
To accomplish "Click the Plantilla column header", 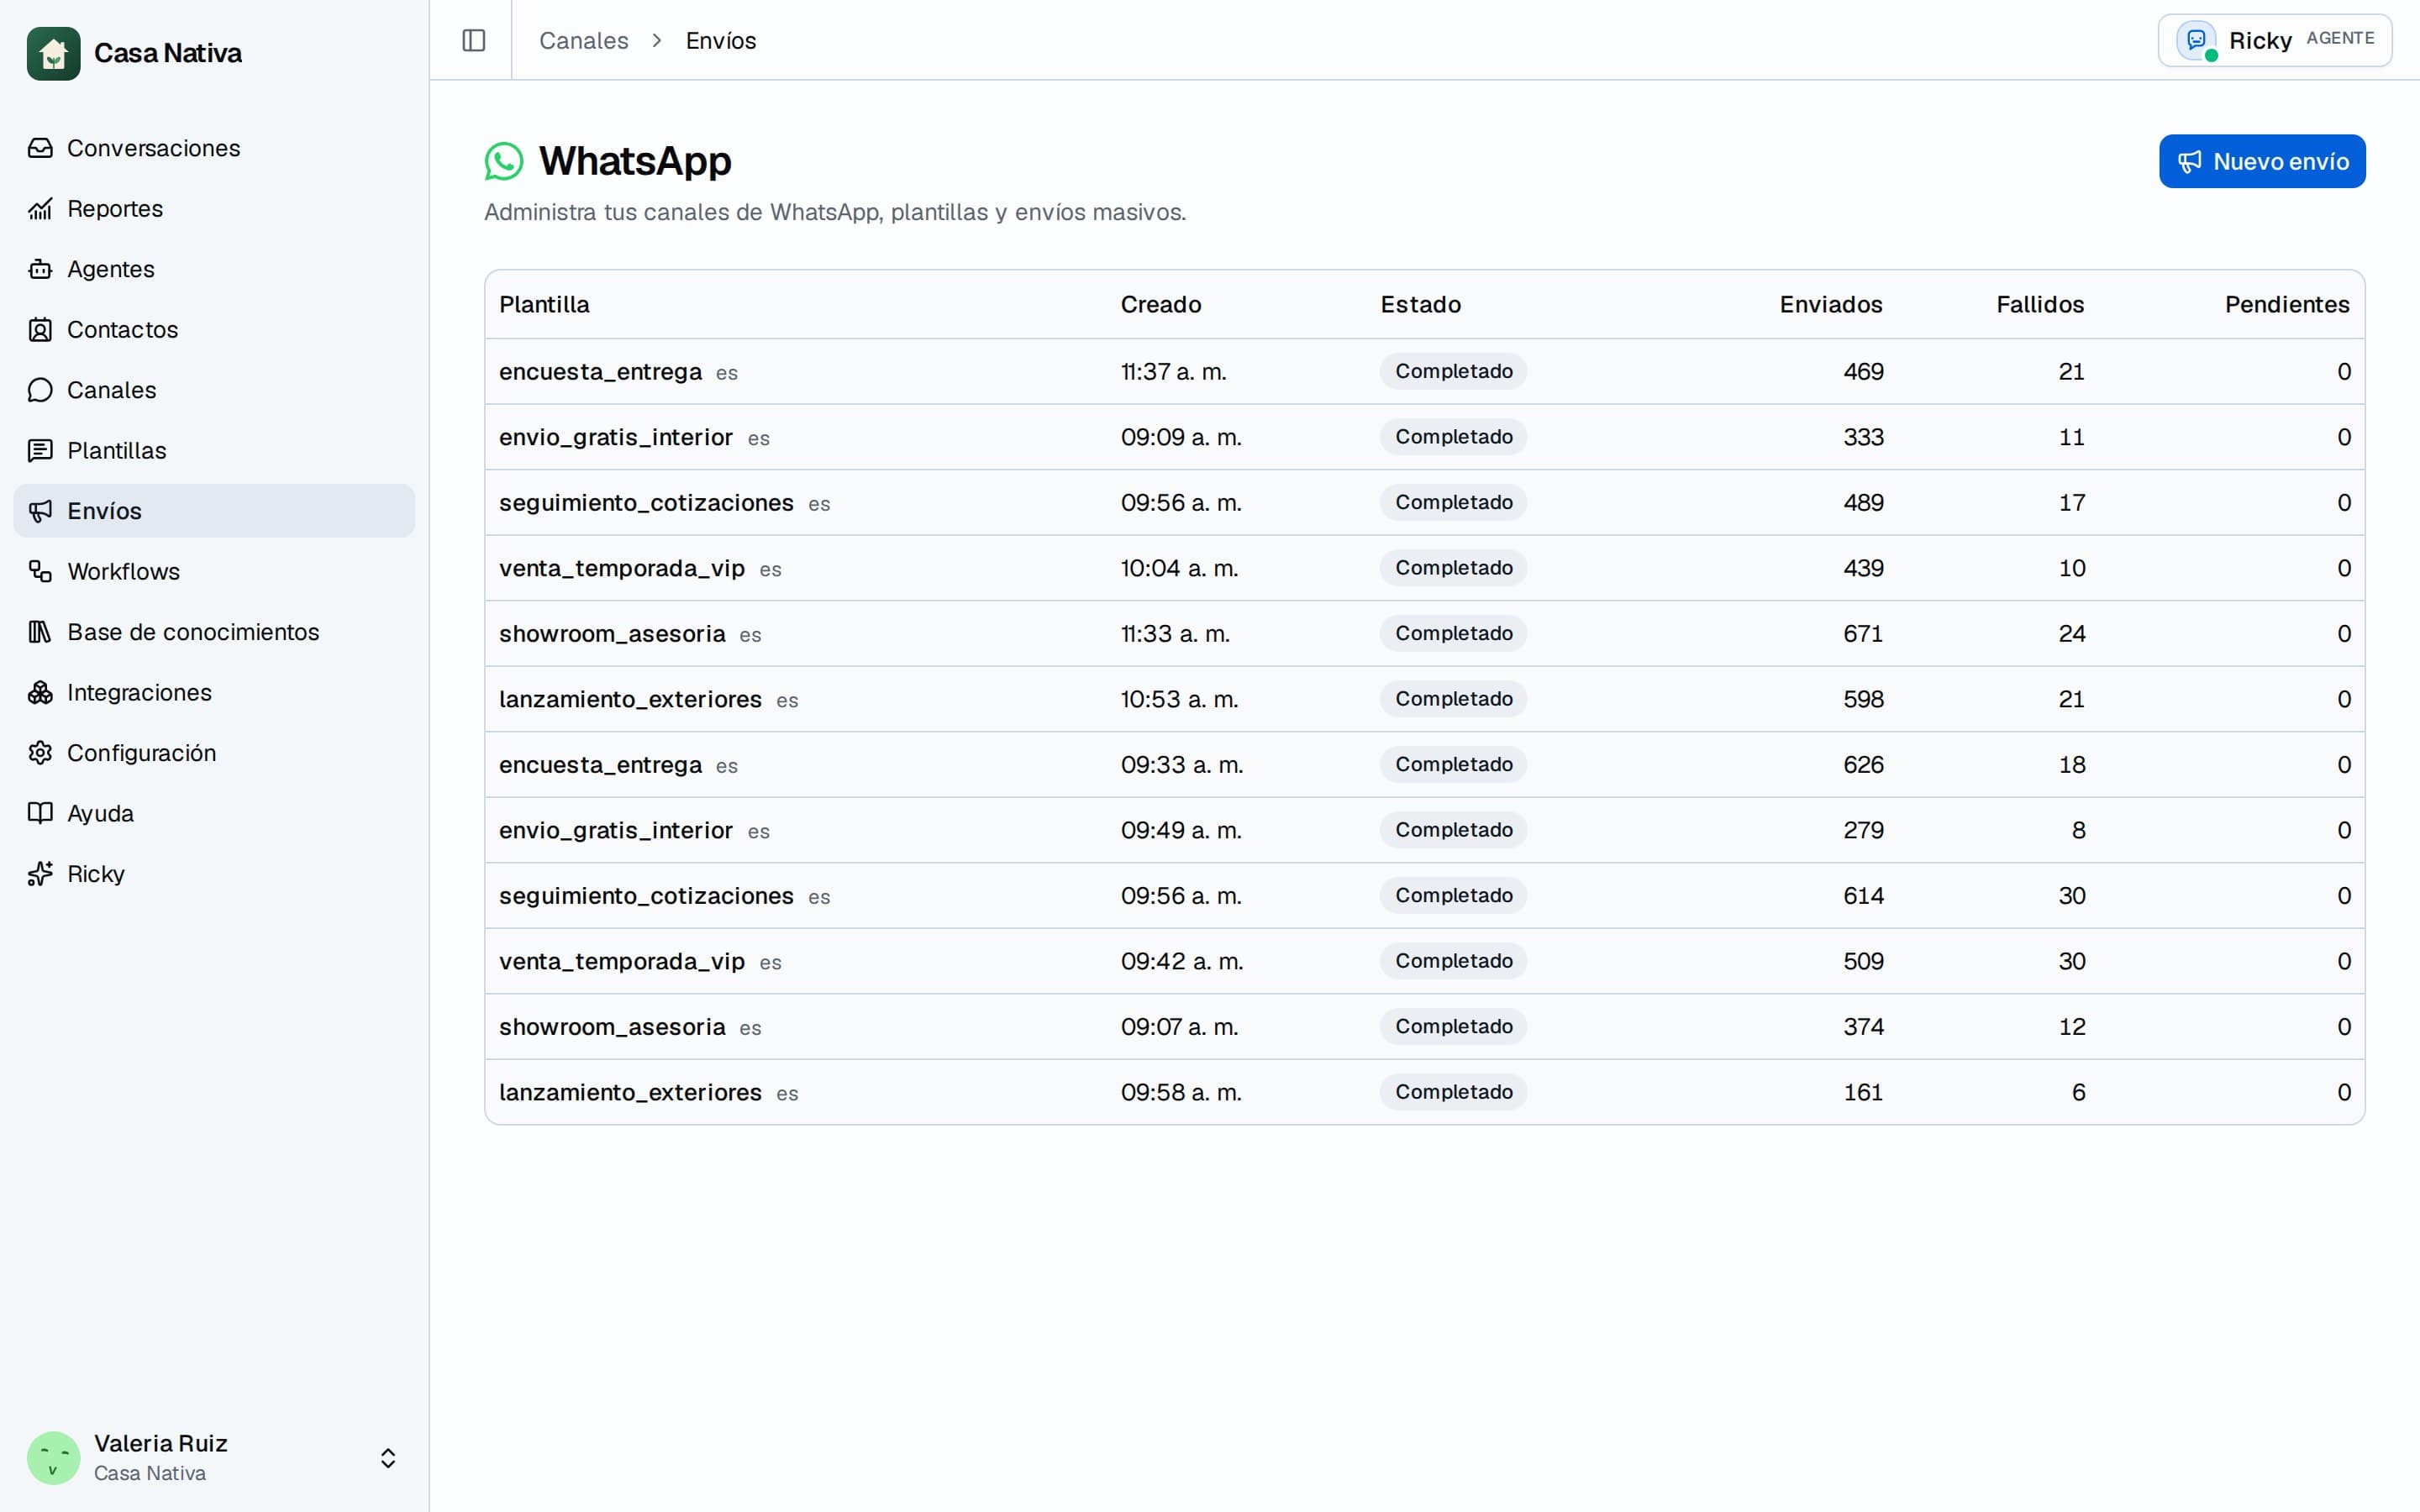I will (544, 304).
